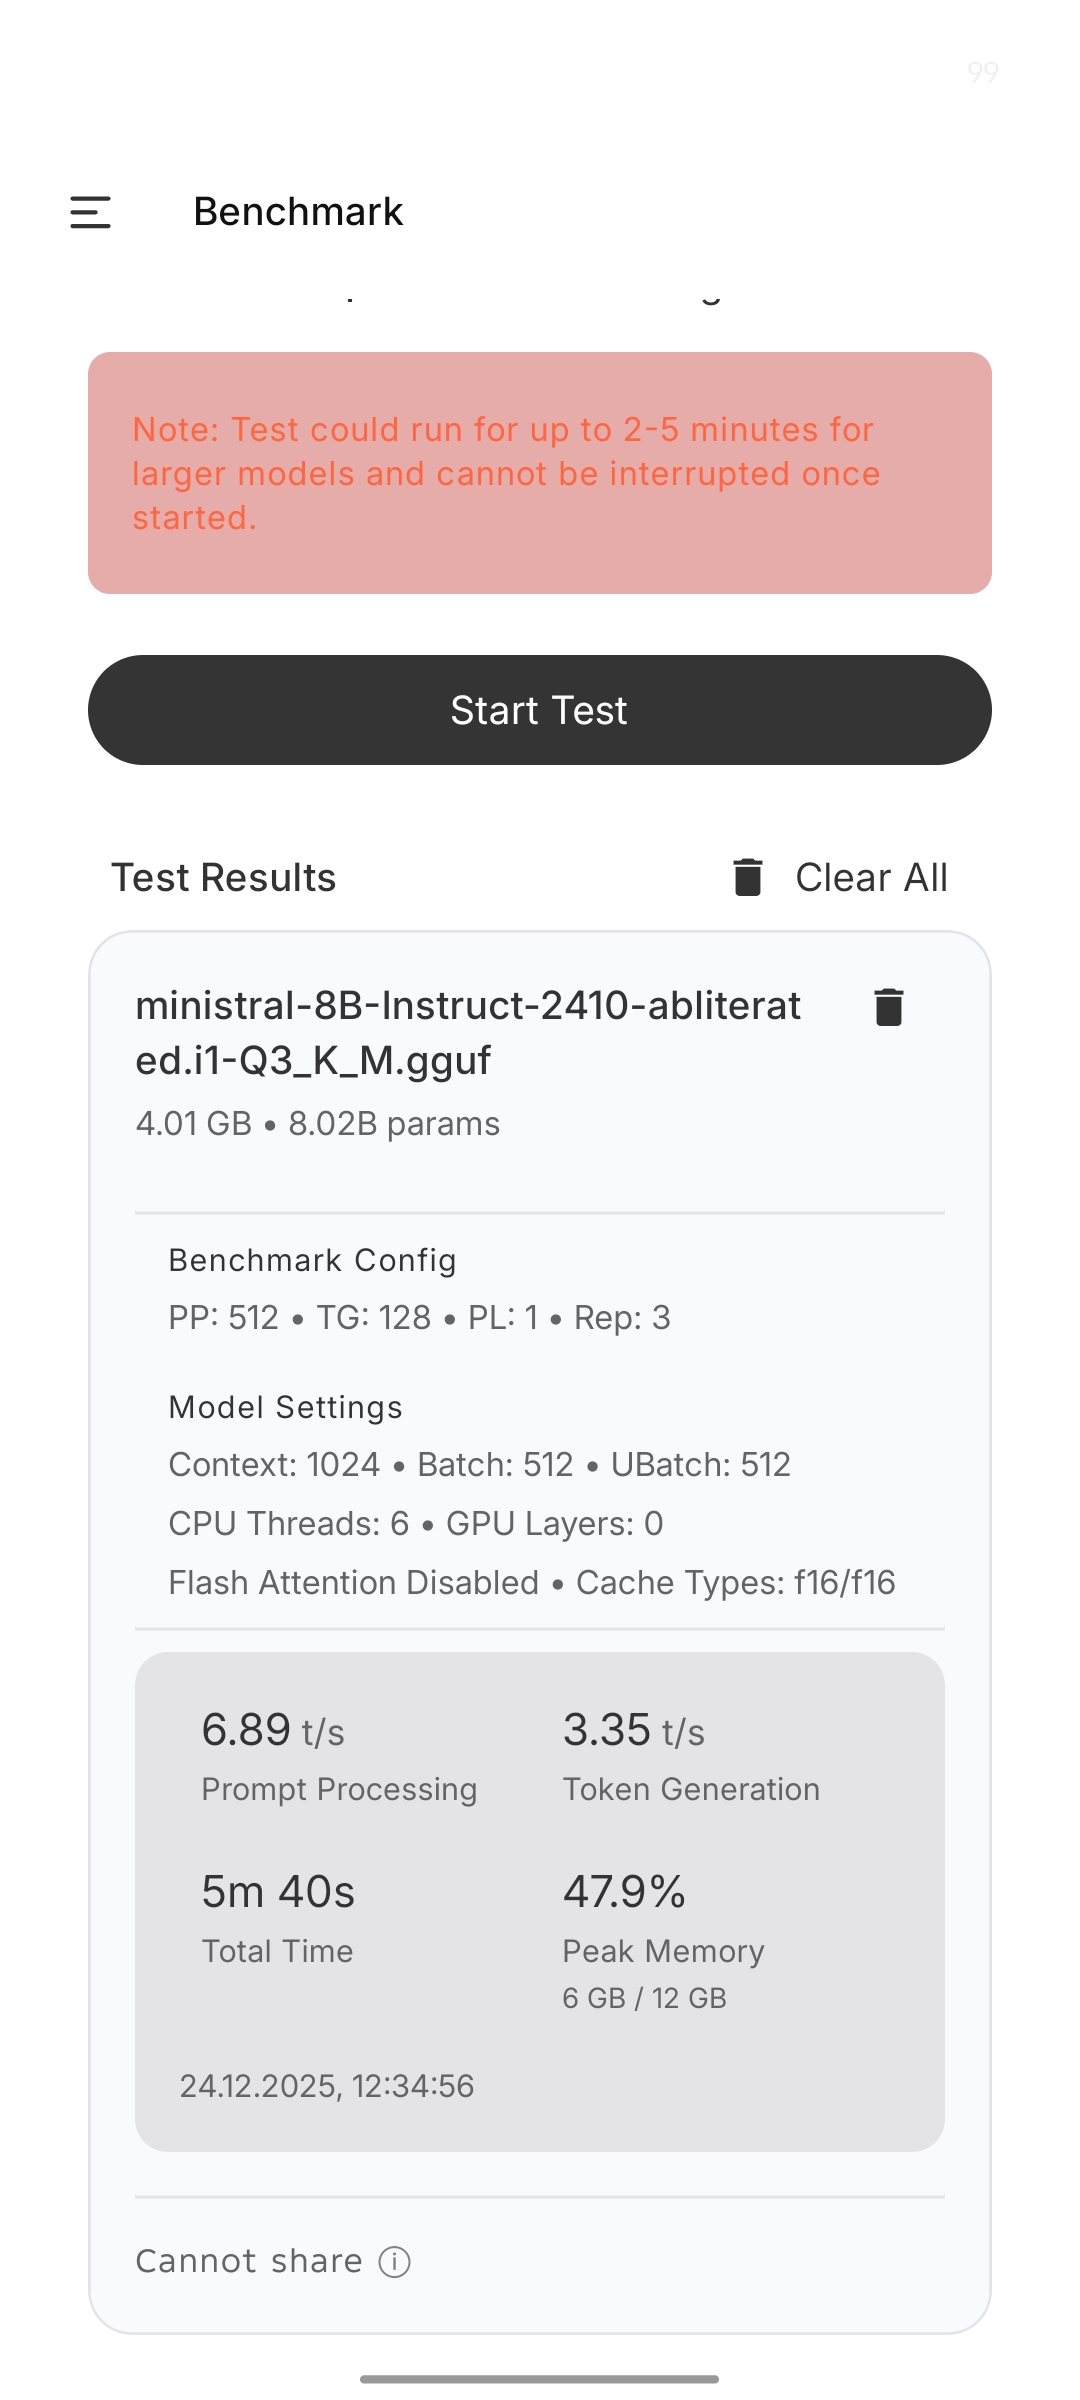Viewport: 1080px width, 2400px height.
Task: Click the 24.12.2025 timestamp
Action: 327,2086
